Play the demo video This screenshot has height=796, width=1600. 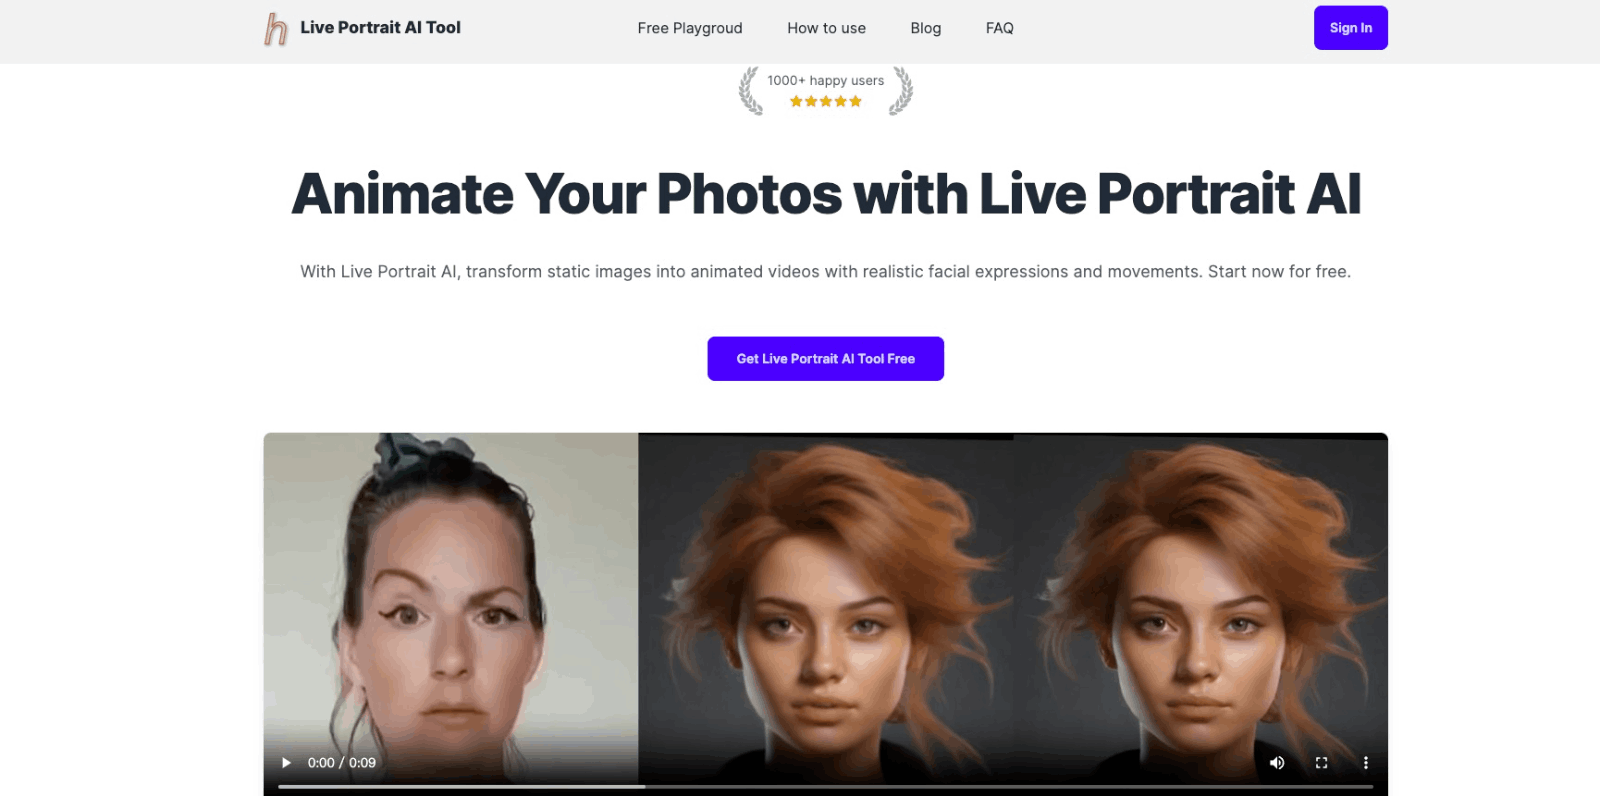286,763
